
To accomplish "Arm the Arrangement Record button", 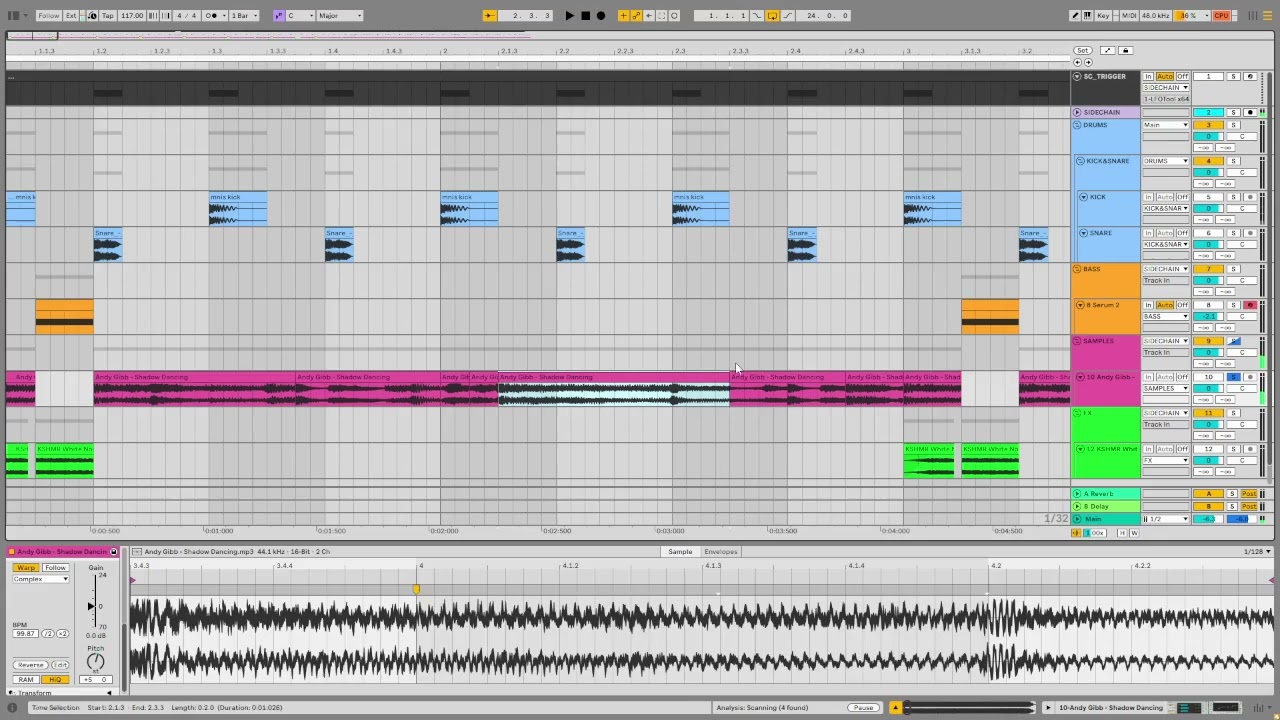I will (600, 15).
